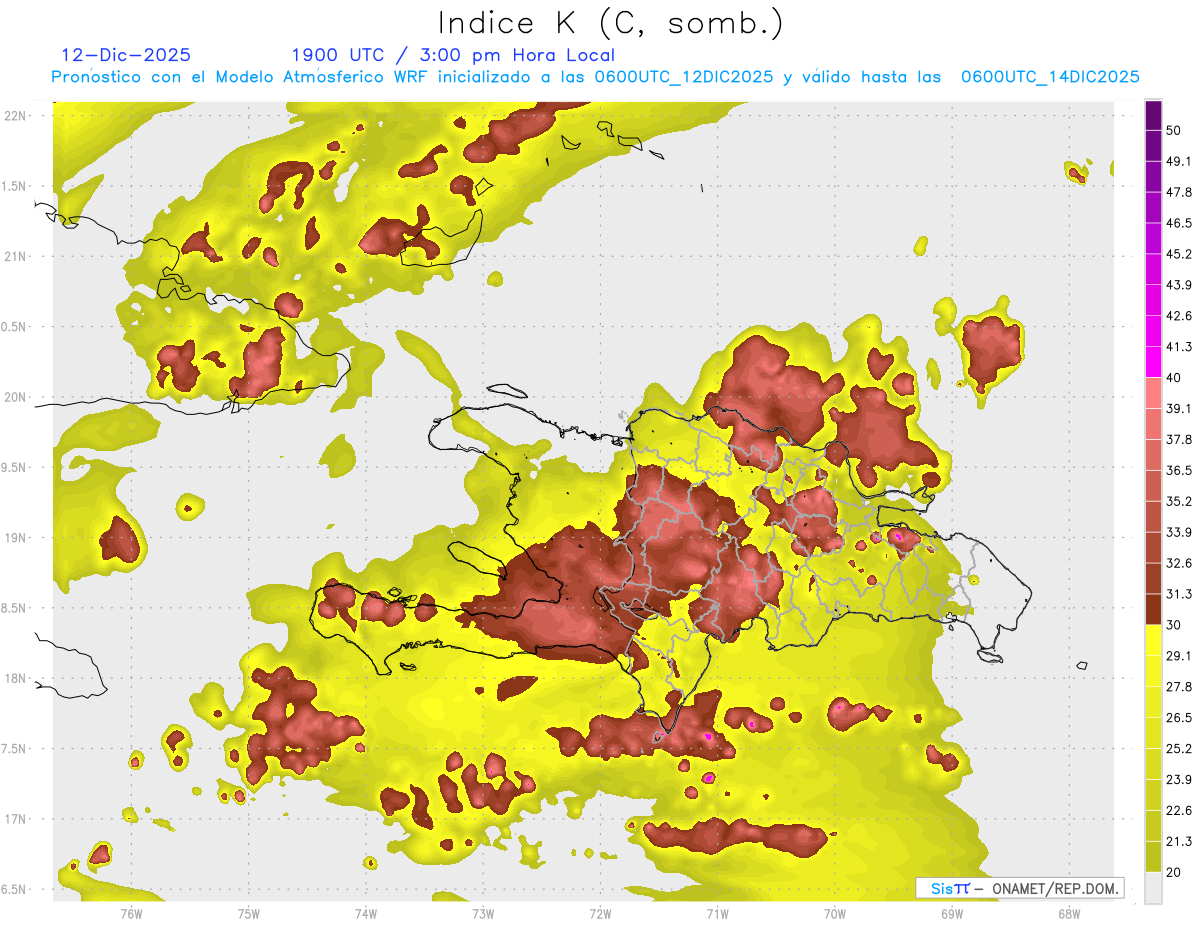
Task: Click the '22N' latitude label
Action: (16, 115)
